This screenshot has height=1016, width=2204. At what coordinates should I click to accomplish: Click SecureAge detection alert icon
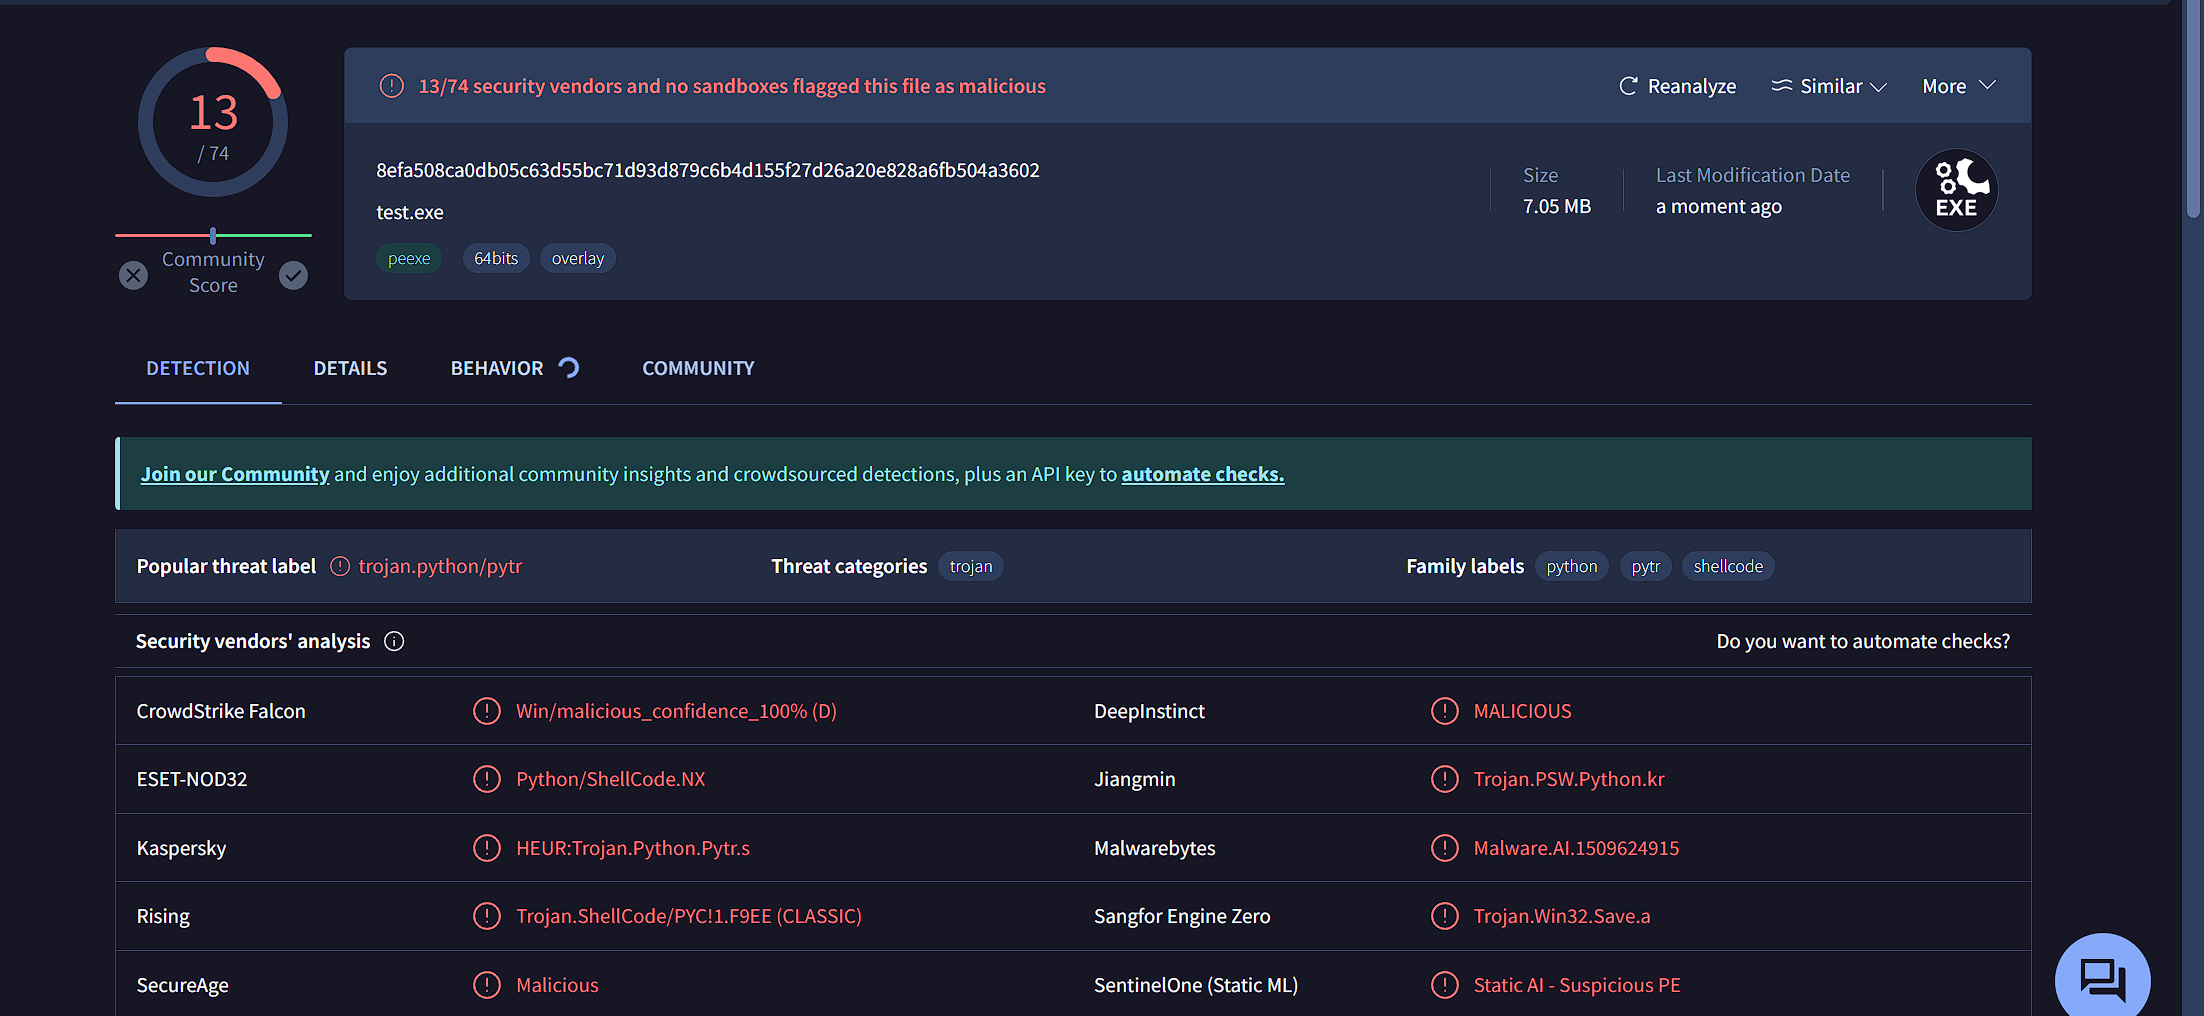pos(487,985)
